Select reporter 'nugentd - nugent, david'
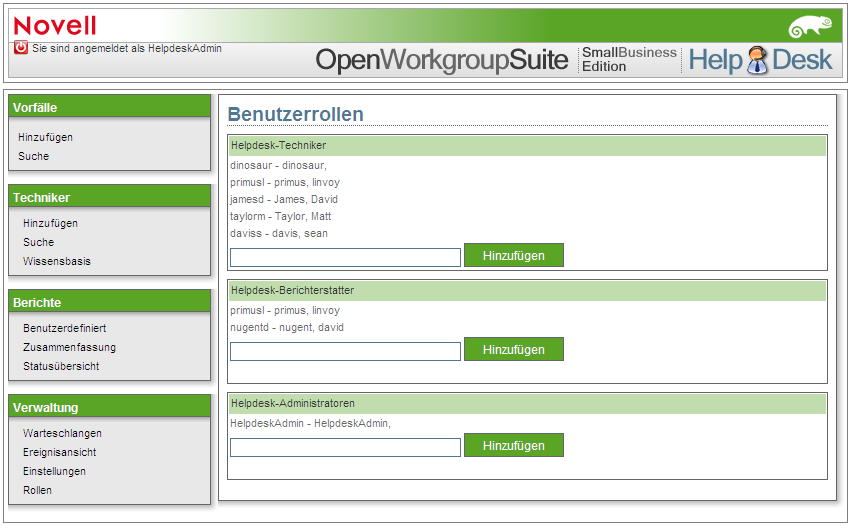This screenshot has width=856, height=529. point(287,327)
